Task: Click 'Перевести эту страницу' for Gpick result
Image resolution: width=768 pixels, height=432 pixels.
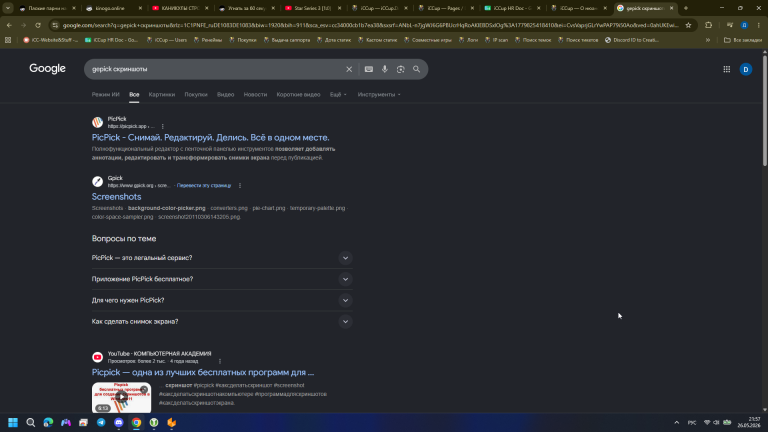Action: (x=204, y=186)
